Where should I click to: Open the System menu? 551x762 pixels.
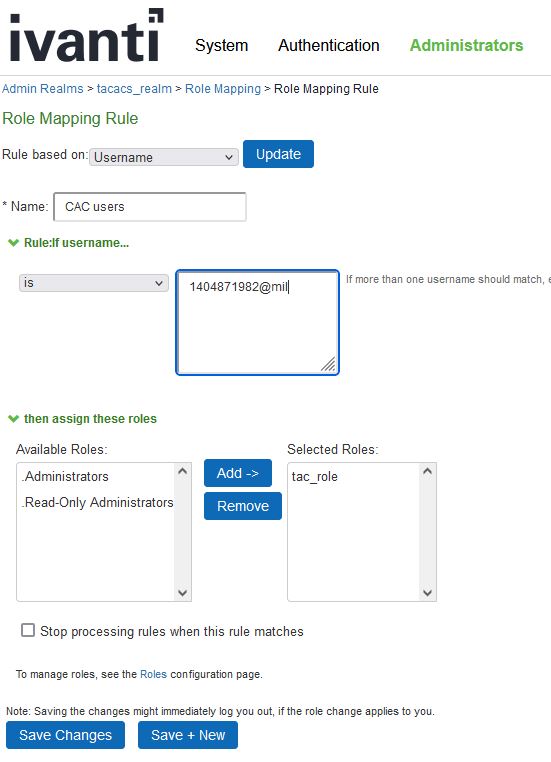(222, 45)
